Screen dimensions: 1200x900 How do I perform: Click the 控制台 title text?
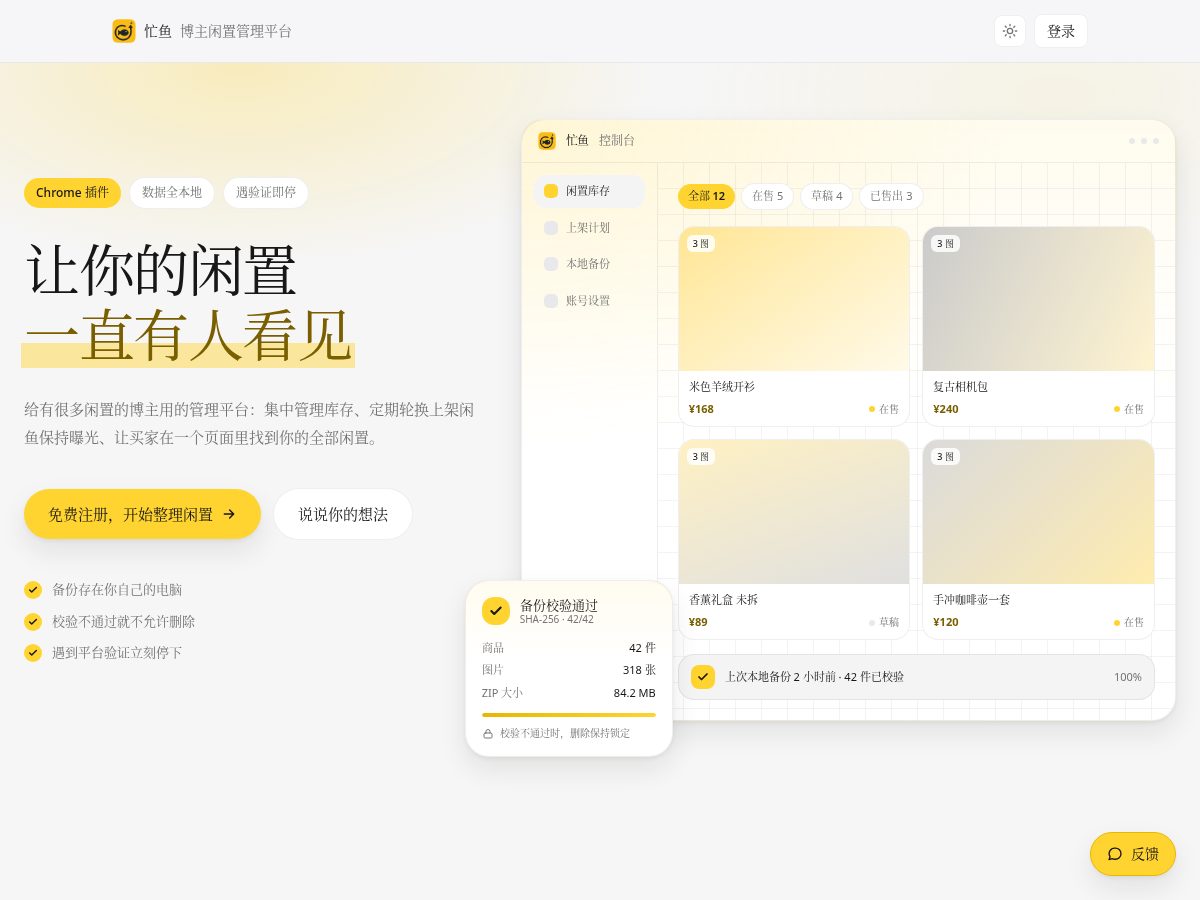coord(617,141)
